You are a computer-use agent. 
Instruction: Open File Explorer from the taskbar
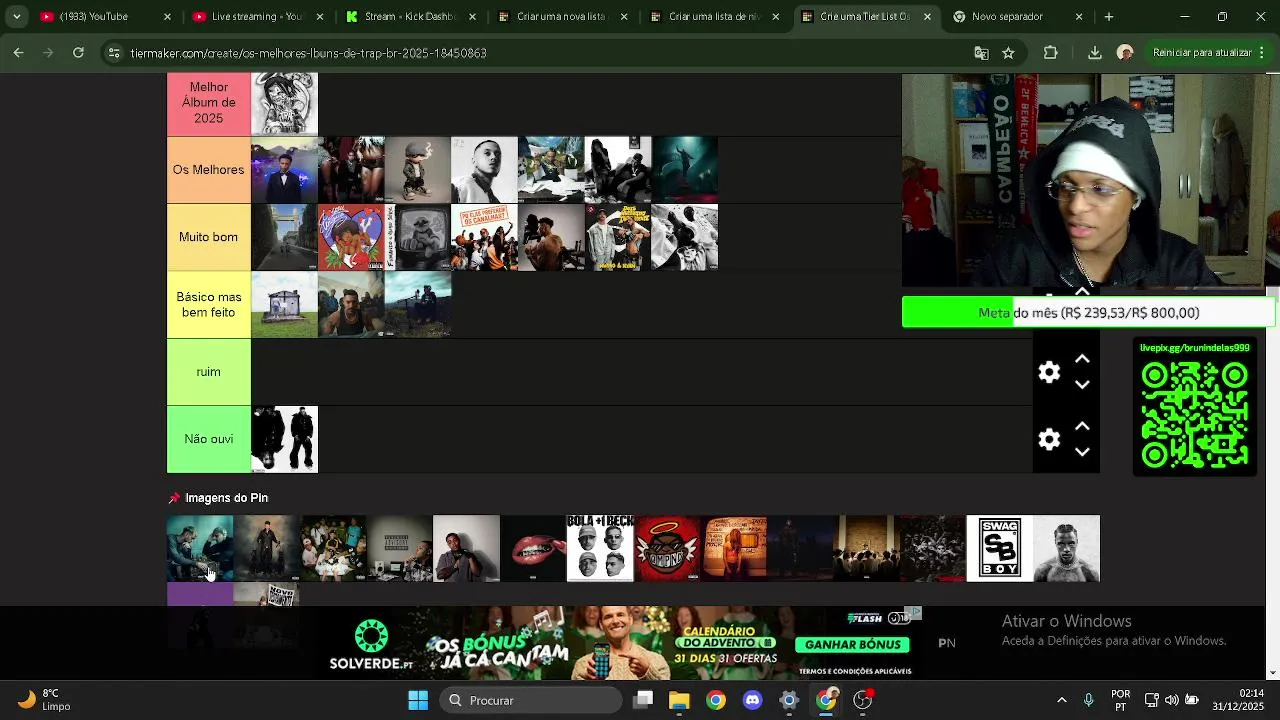click(x=679, y=700)
